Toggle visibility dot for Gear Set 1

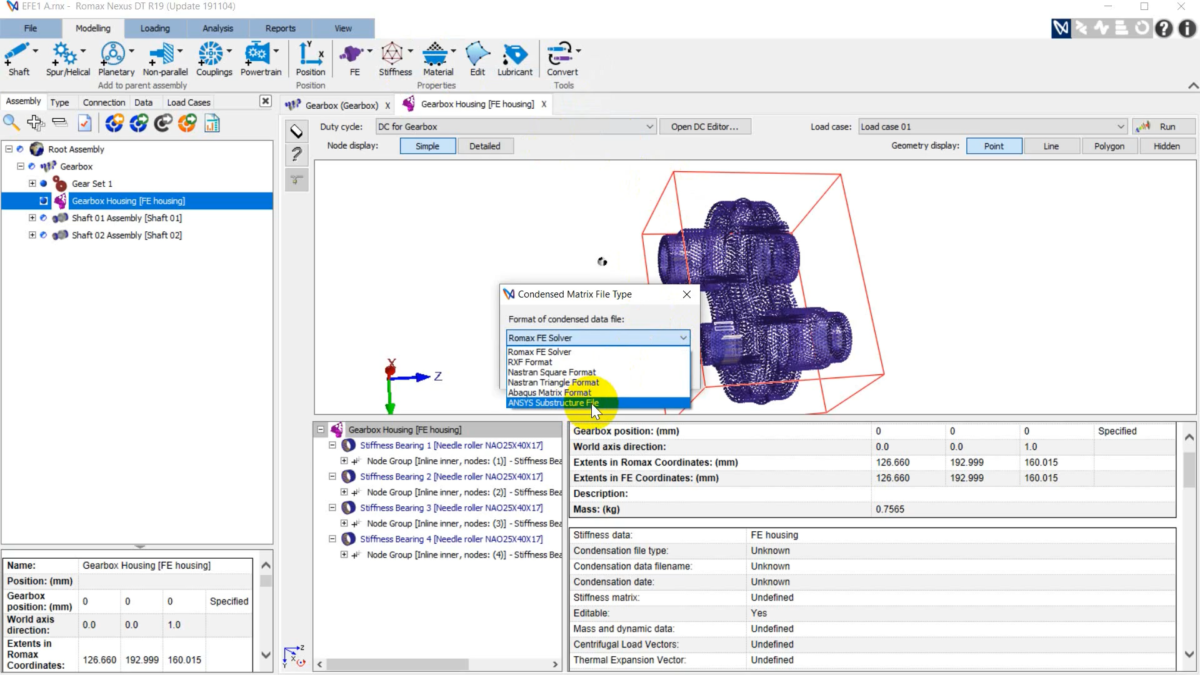coord(44,184)
